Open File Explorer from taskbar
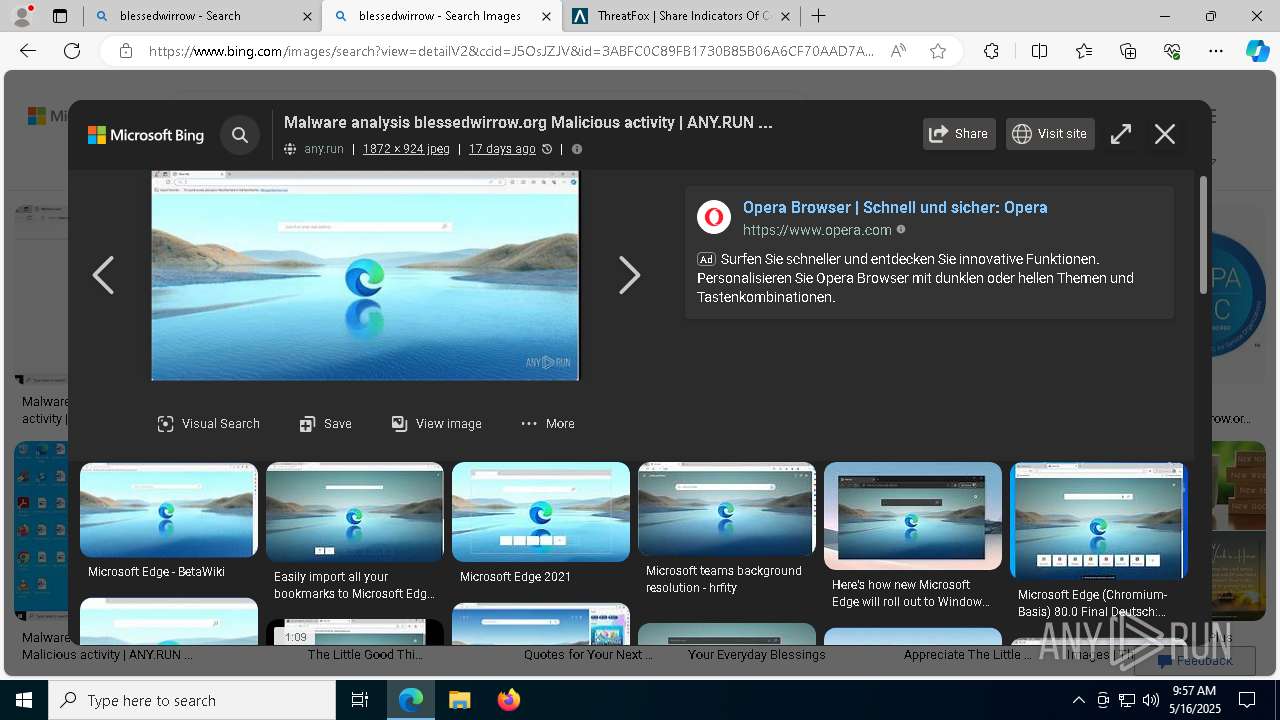Screen dimensions: 1280x720 pyautogui.click(x=459, y=700)
